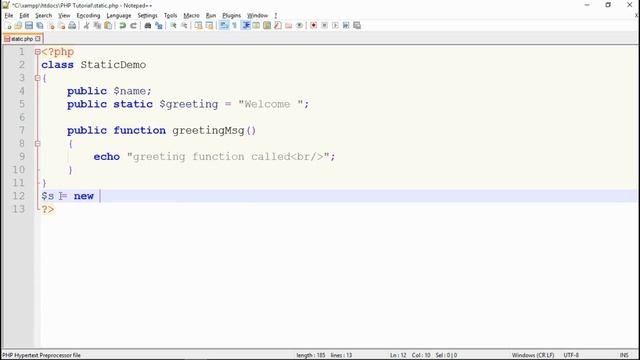Image resolution: width=640 pixels, height=360 pixels.
Task: Collapse the class fold at line 3
Action: click(x=38, y=78)
